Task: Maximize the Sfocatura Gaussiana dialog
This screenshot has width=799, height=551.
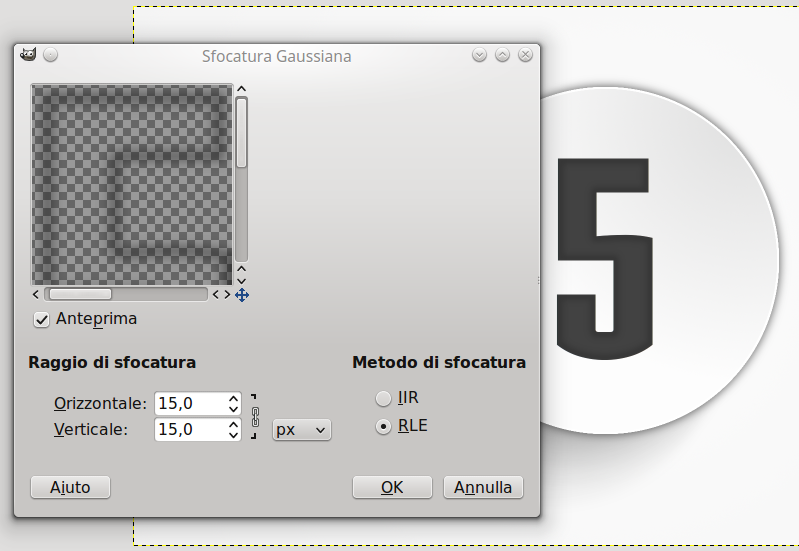Action: [502, 55]
